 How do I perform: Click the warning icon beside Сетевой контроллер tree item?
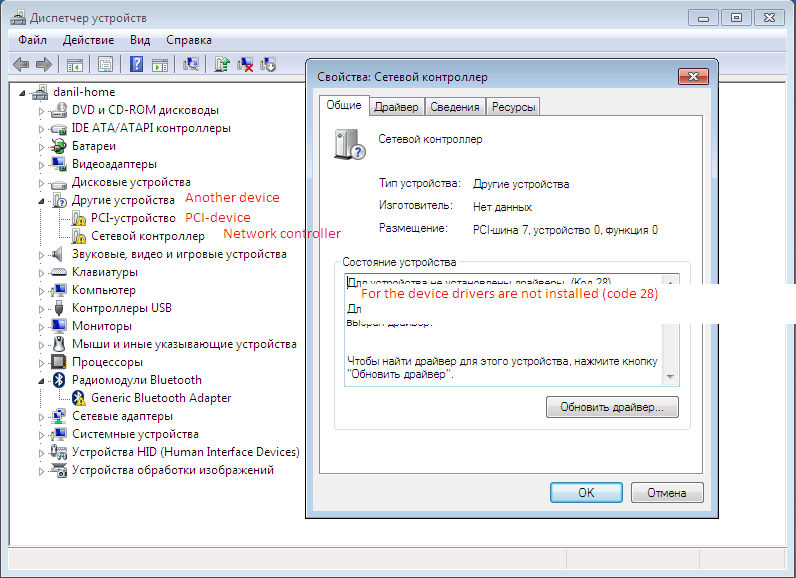(x=78, y=236)
